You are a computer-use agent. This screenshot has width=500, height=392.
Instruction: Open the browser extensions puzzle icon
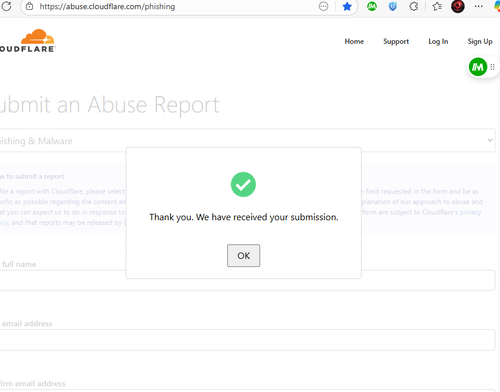pos(414,6)
